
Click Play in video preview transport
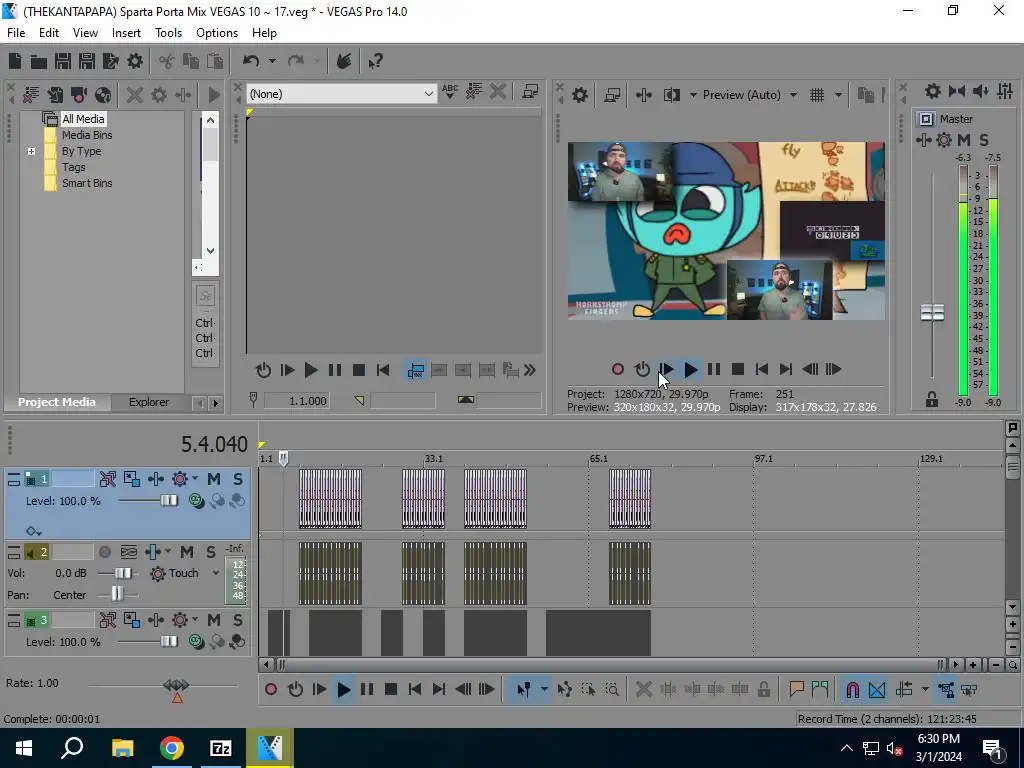click(x=690, y=370)
